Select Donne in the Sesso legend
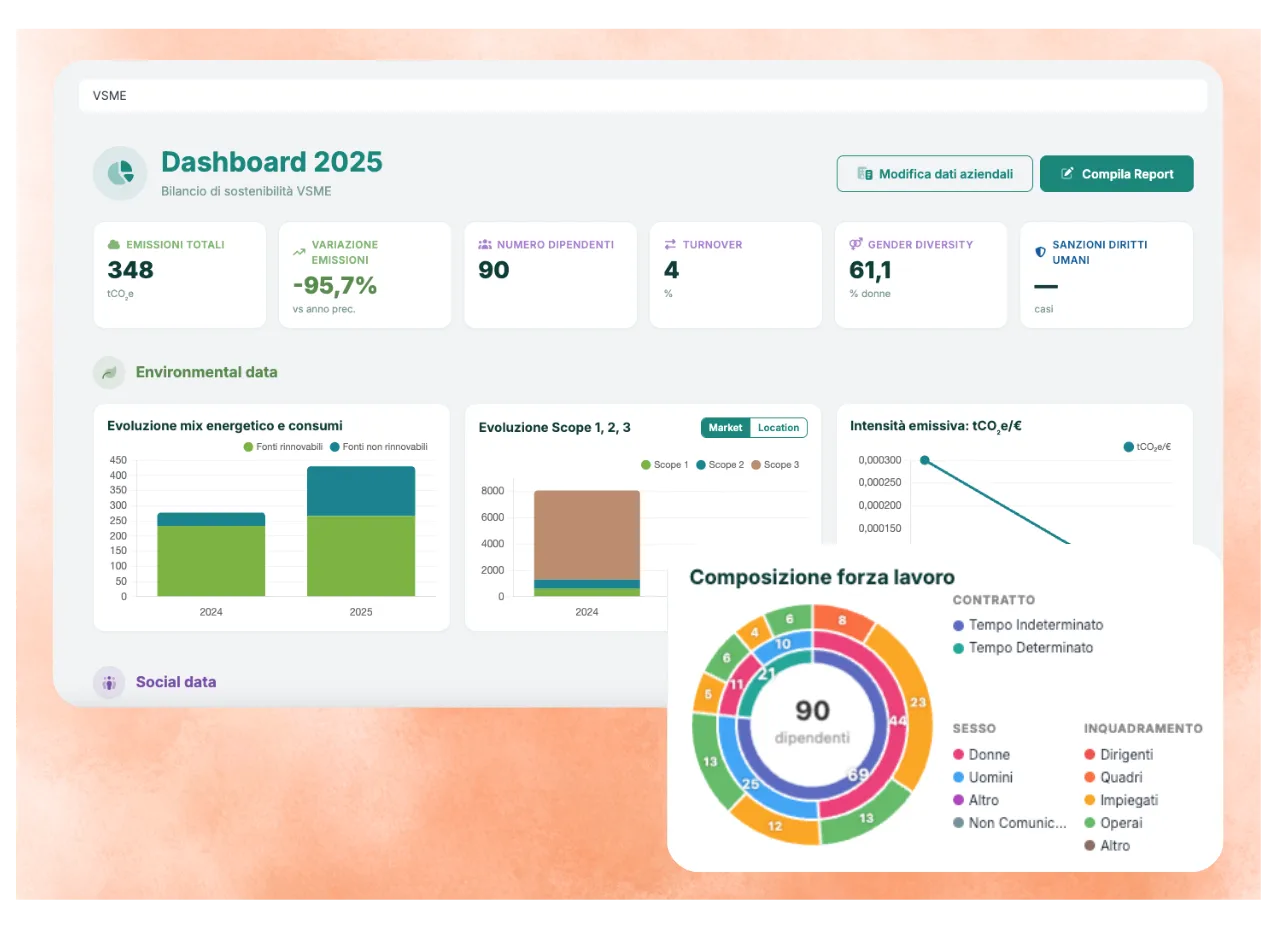 pos(981,755)
